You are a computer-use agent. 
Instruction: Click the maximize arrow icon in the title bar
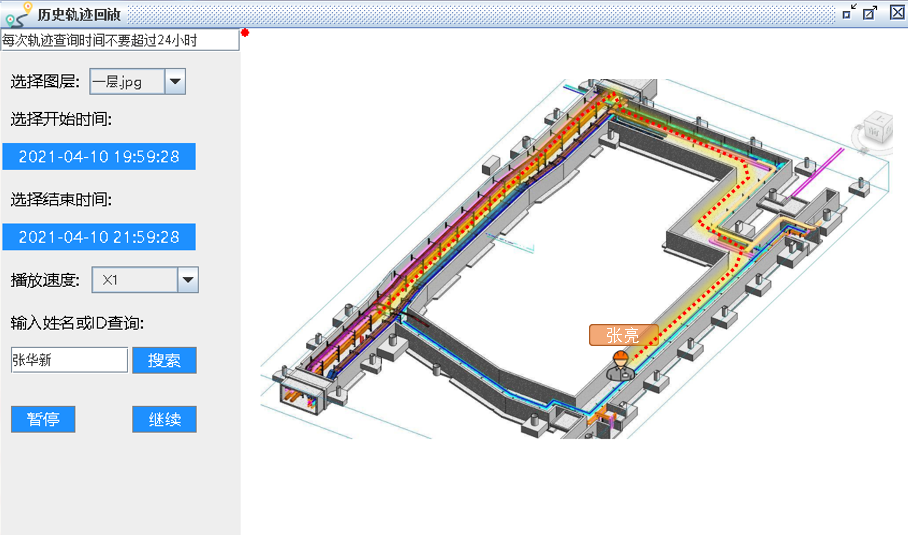[x=870, y=12]
